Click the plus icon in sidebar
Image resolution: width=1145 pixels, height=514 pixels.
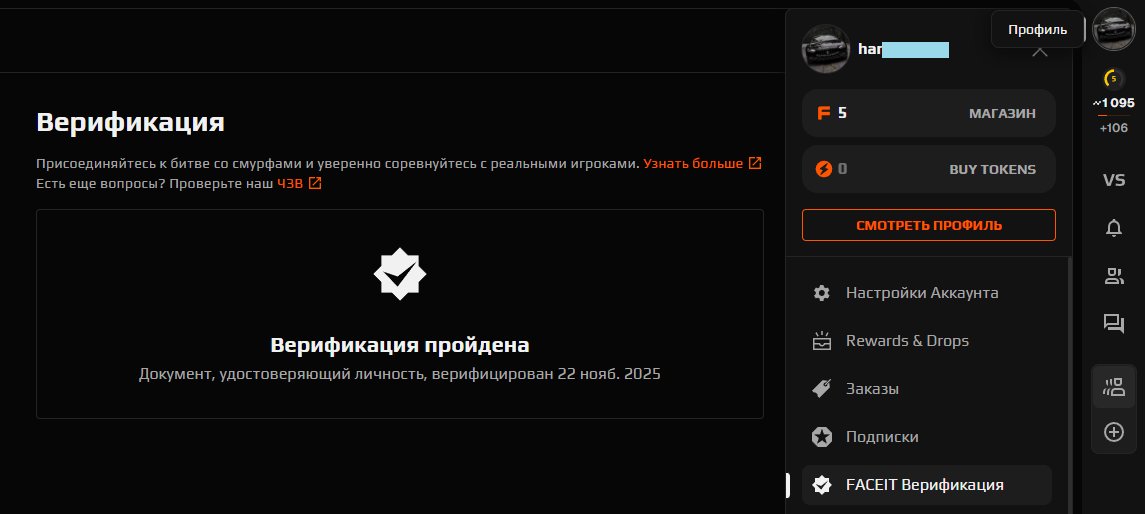click(x=1114, y=432)
